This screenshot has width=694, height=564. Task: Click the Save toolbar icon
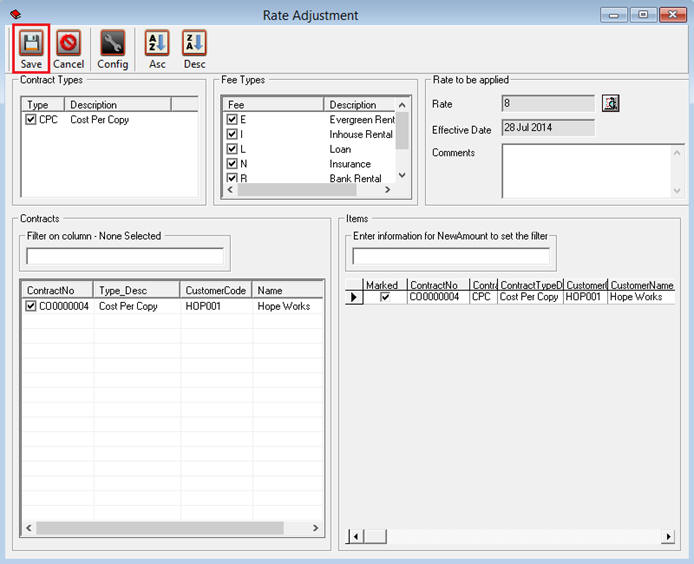pyautogui.click(x=31, y=44)
